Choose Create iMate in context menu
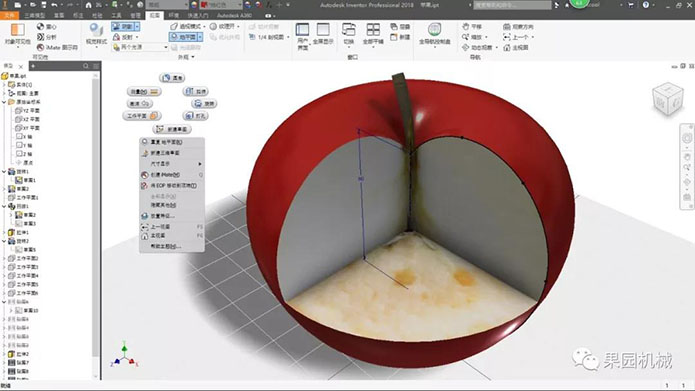This screenshot has width=695, height=391. click(172, 175)
